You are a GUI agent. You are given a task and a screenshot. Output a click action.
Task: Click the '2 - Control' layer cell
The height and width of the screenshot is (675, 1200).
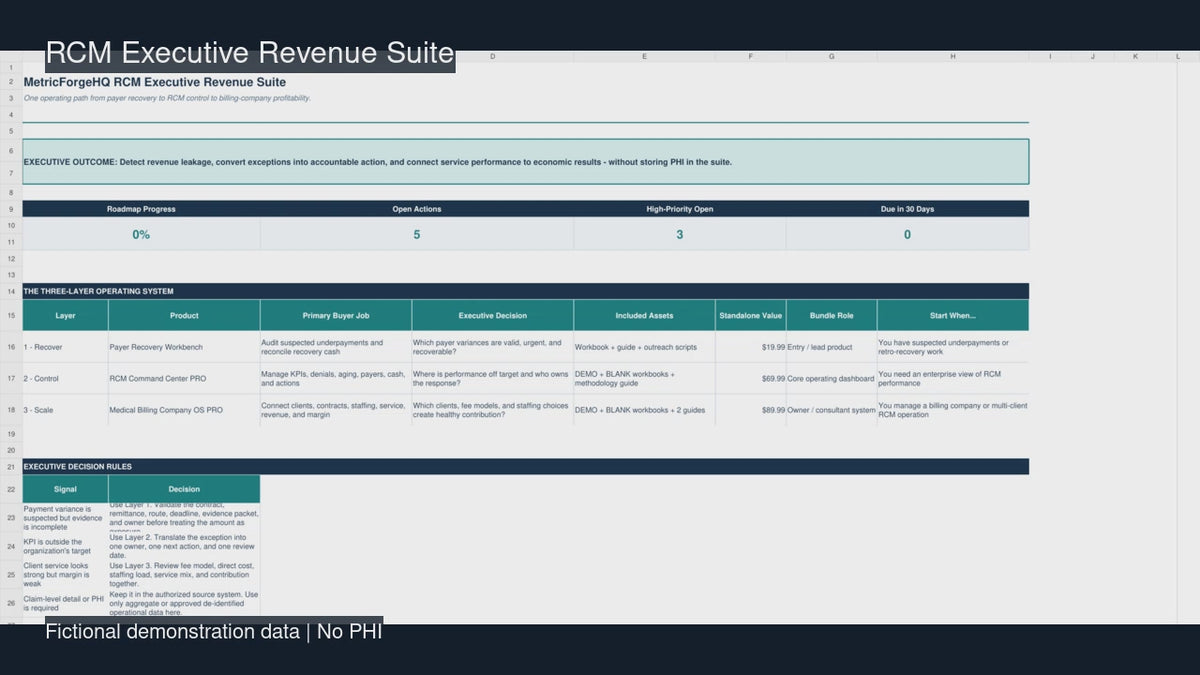point(65,378)
